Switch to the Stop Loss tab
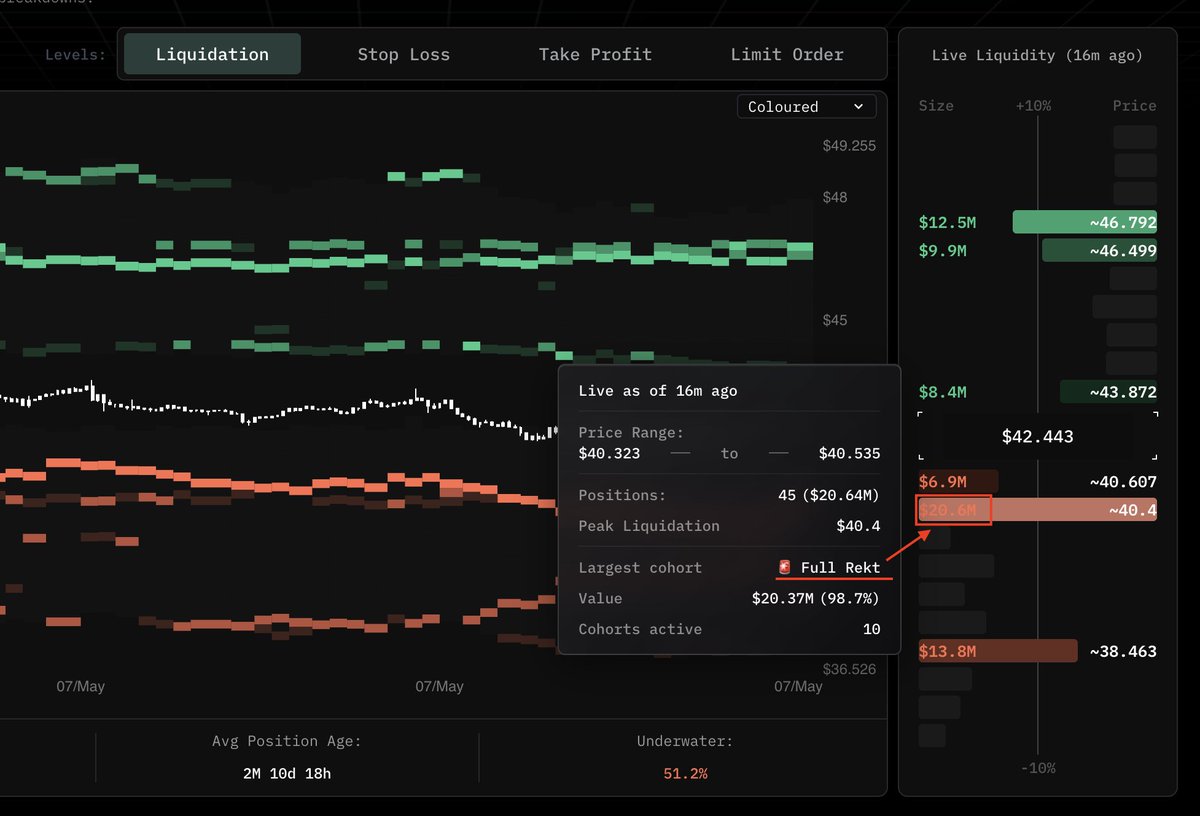The height and width of the screenshot is (816, 1200). point(403,54)
